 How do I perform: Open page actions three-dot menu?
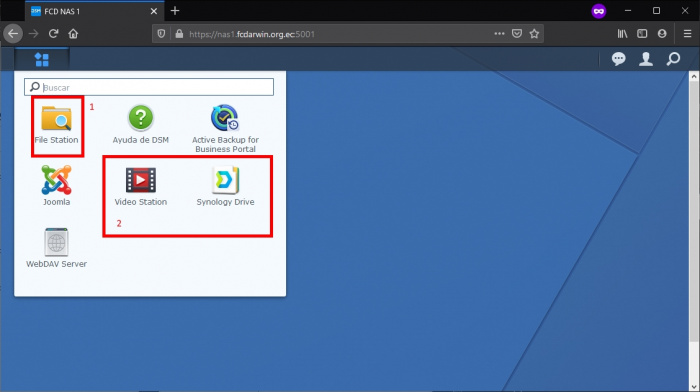coord(499,33)
